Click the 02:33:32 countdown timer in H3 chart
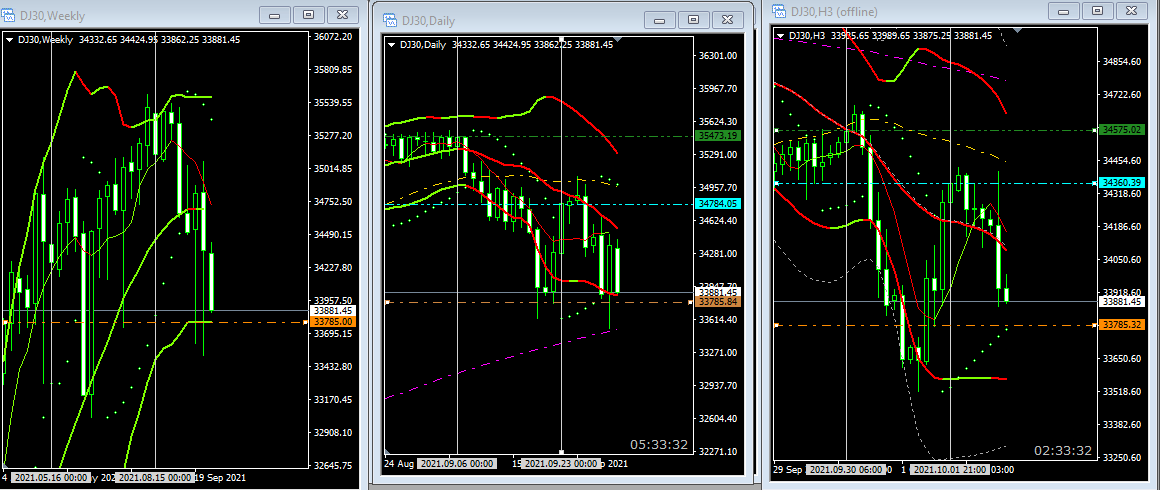 (x=1063, y=451)
